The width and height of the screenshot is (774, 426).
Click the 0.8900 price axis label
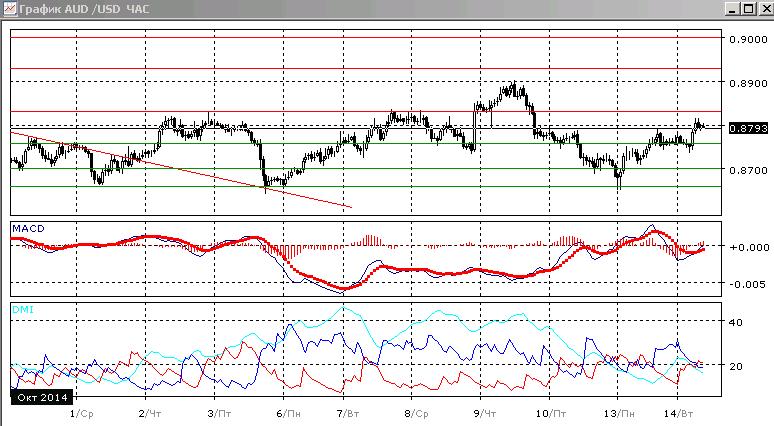click(x=748, y=83)
